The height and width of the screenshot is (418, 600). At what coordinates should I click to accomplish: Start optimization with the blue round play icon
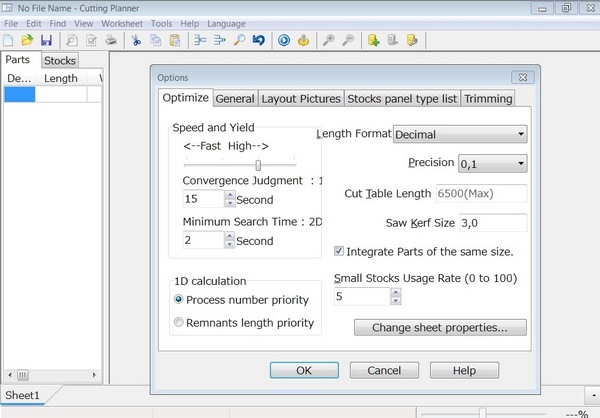[x=284, y=40]
